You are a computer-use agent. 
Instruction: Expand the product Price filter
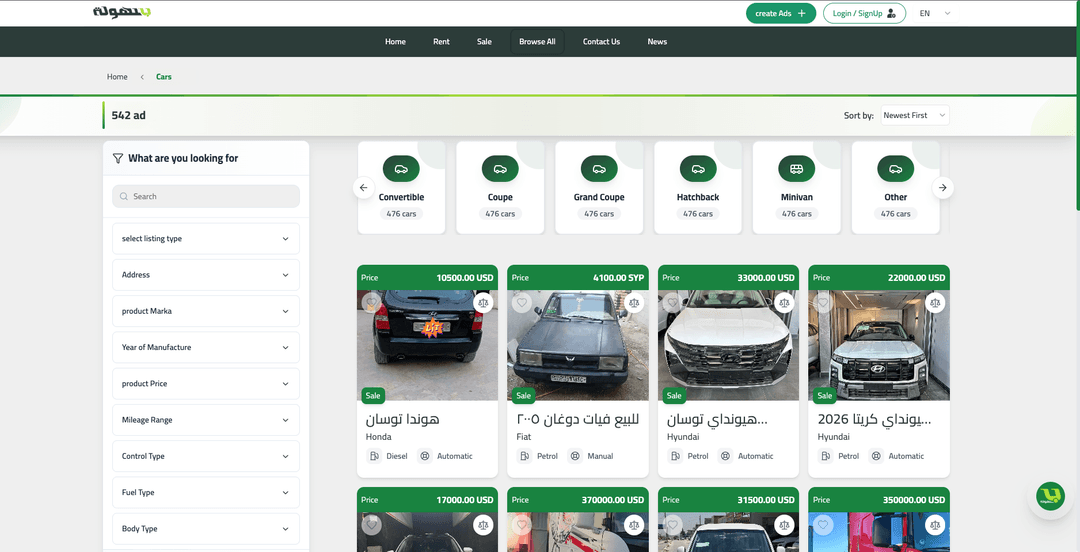[206, 384]
